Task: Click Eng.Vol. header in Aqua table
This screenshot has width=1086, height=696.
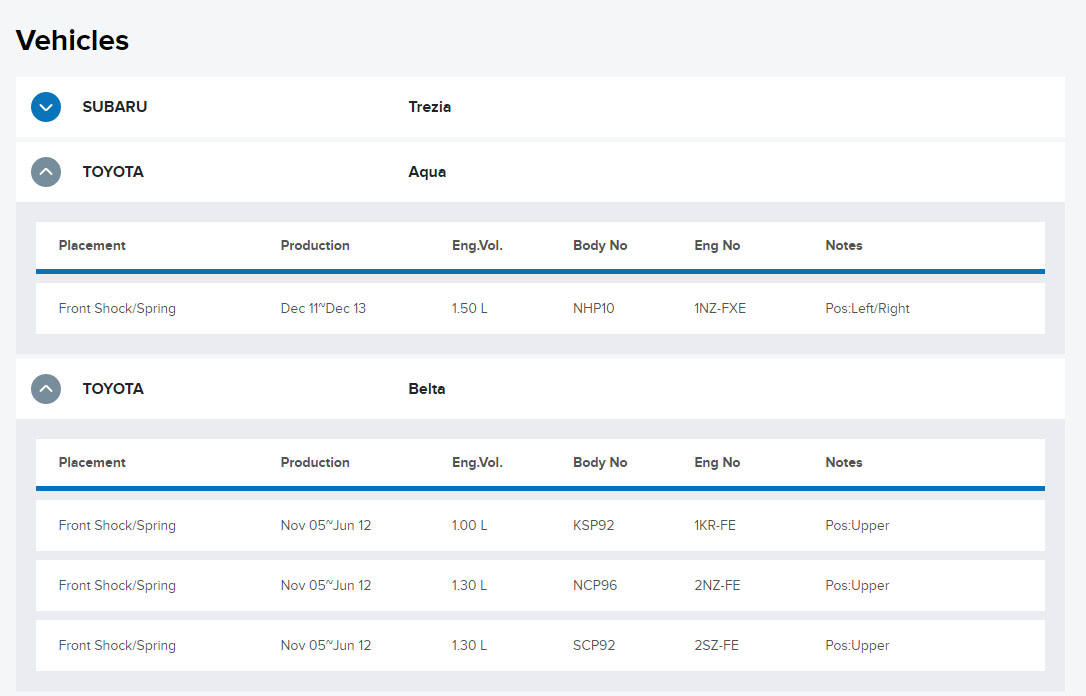Action: (x=477, y=245)
